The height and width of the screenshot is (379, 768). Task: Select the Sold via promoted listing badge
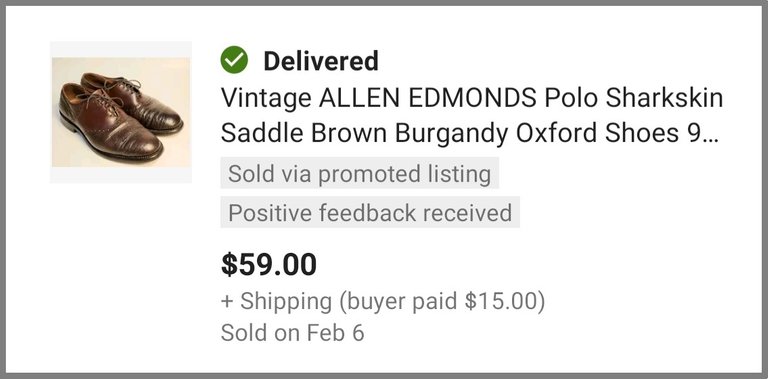click(x=360, y=173)
